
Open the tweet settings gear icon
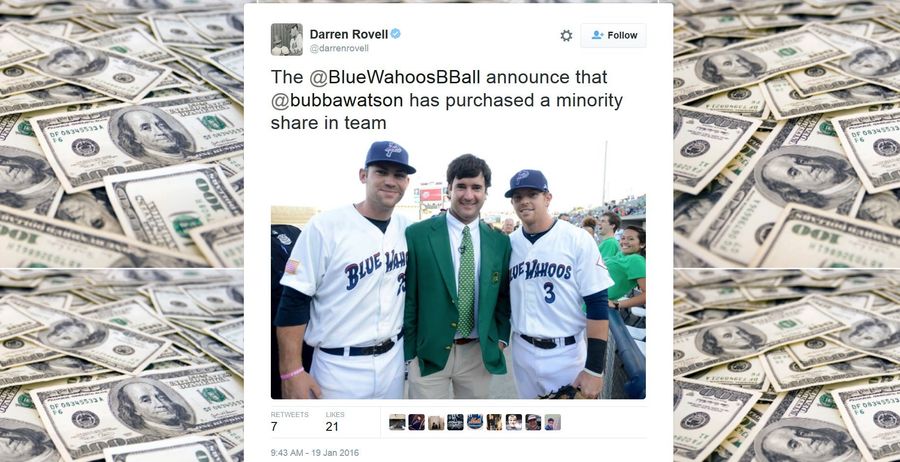click(566, 36)
